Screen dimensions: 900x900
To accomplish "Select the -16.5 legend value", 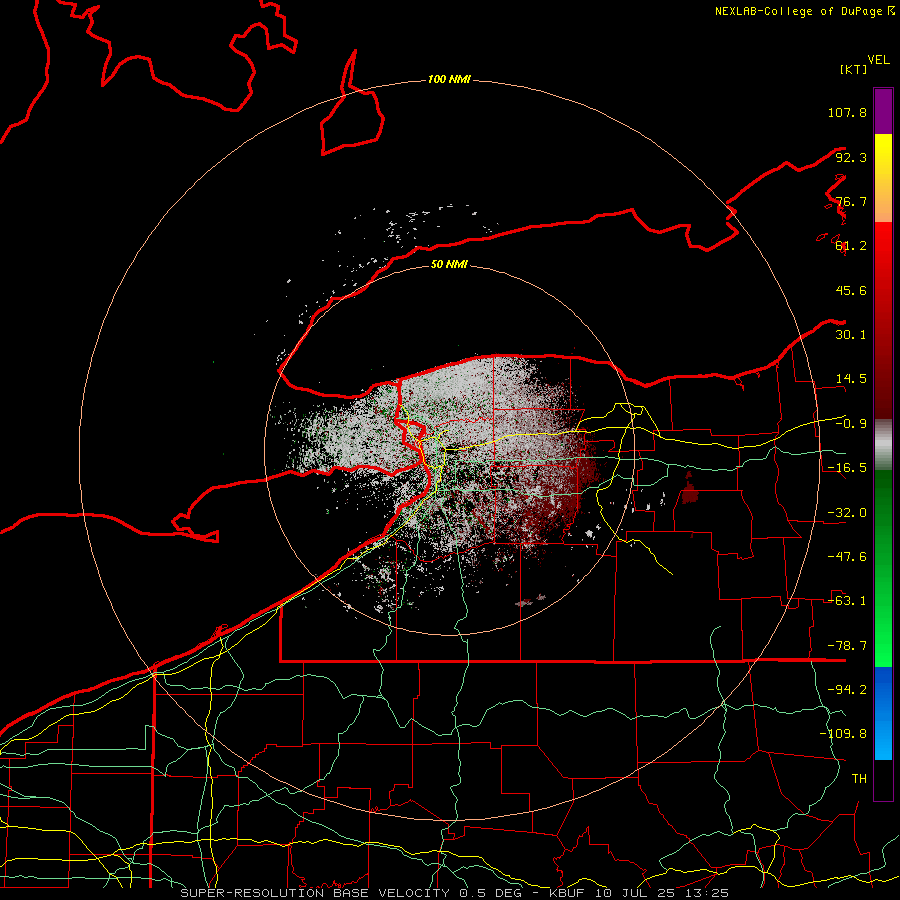I will coord(847,468).
